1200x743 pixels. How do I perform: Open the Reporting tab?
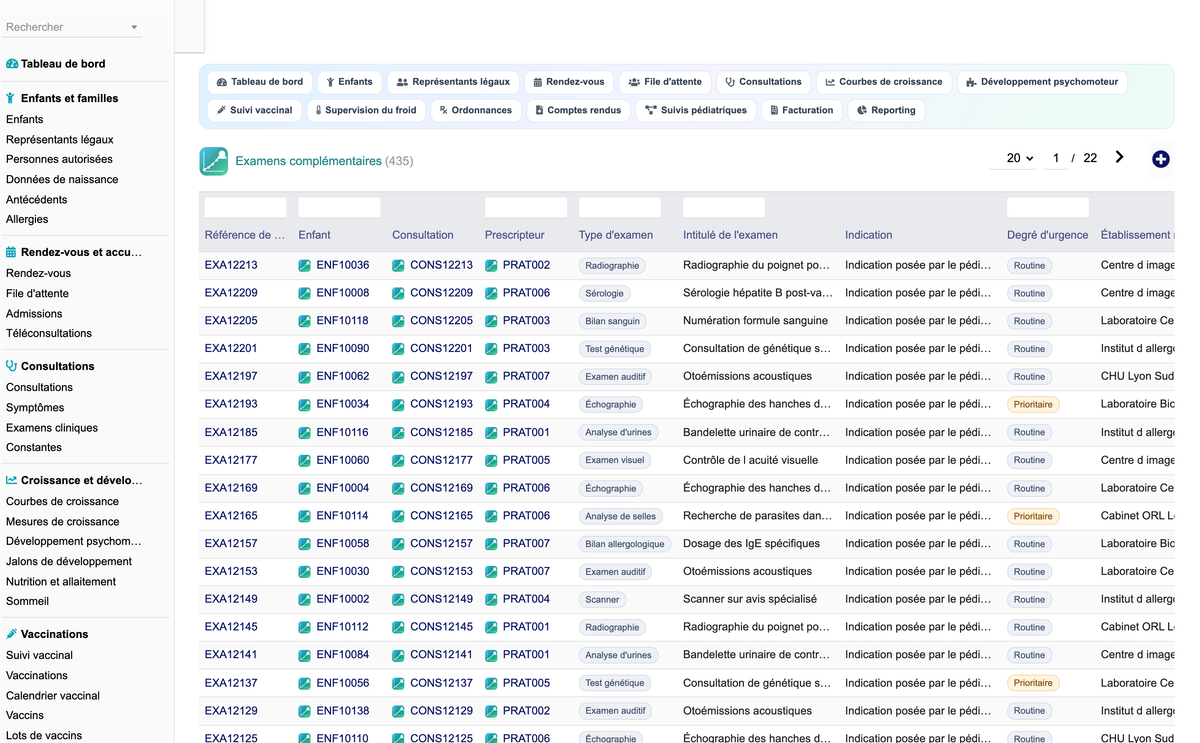(886, 110)
